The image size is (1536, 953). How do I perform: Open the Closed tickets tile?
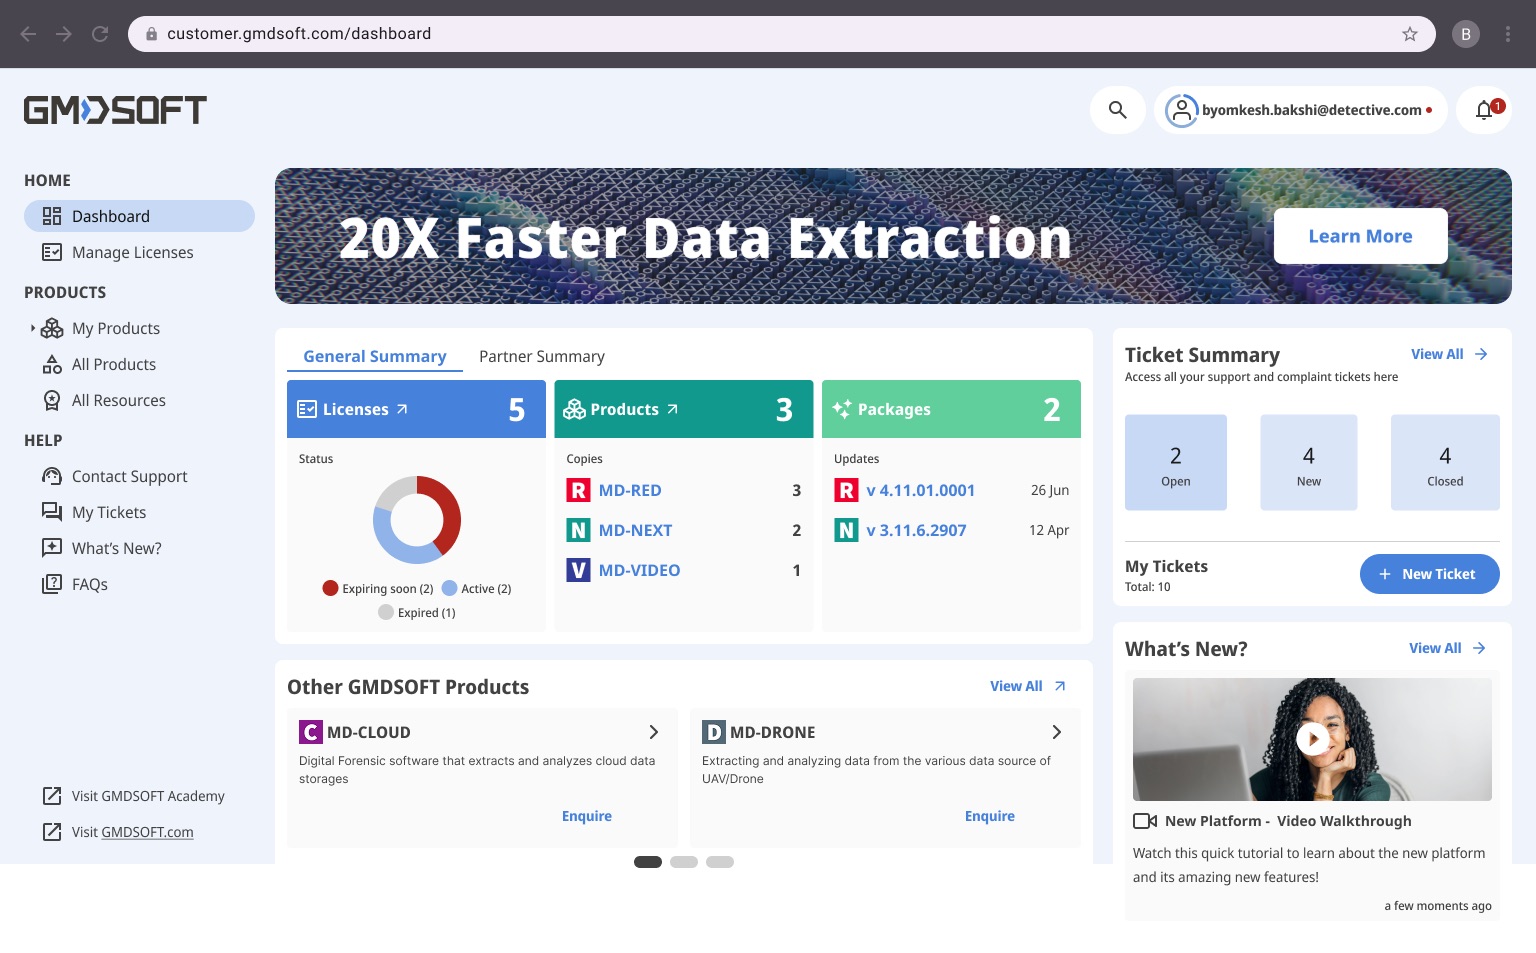click(x=1445, y=463)
